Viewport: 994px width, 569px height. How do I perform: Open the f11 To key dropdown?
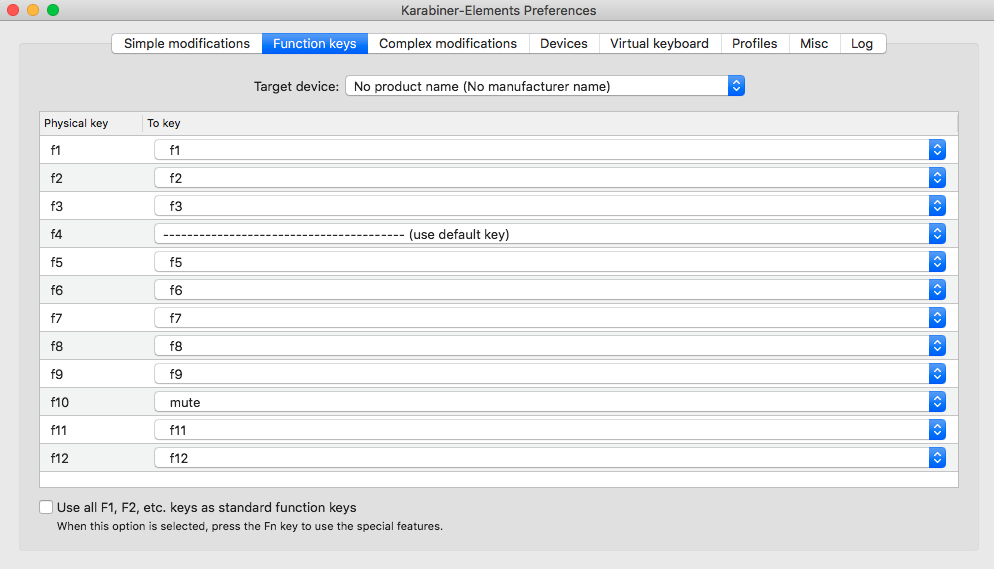550,430
